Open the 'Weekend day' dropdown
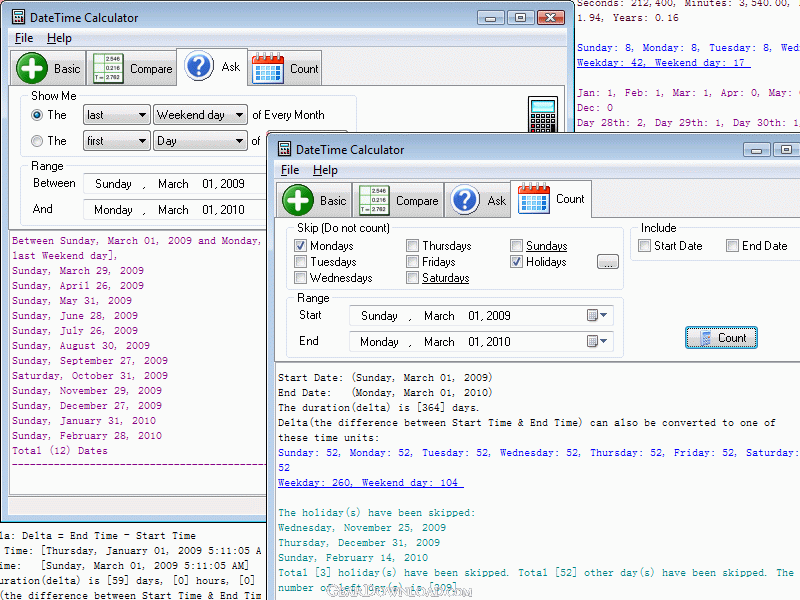The width and height of the screenshot is (800, 600). (200, 115)
